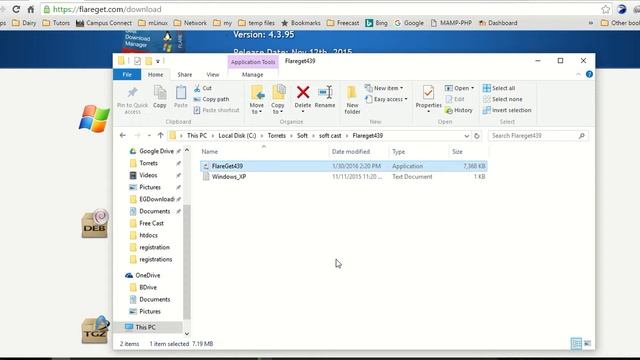Viewport: 640px width, 360px height.
Task: Sort files by the Name column header
Action: point(264,151)
